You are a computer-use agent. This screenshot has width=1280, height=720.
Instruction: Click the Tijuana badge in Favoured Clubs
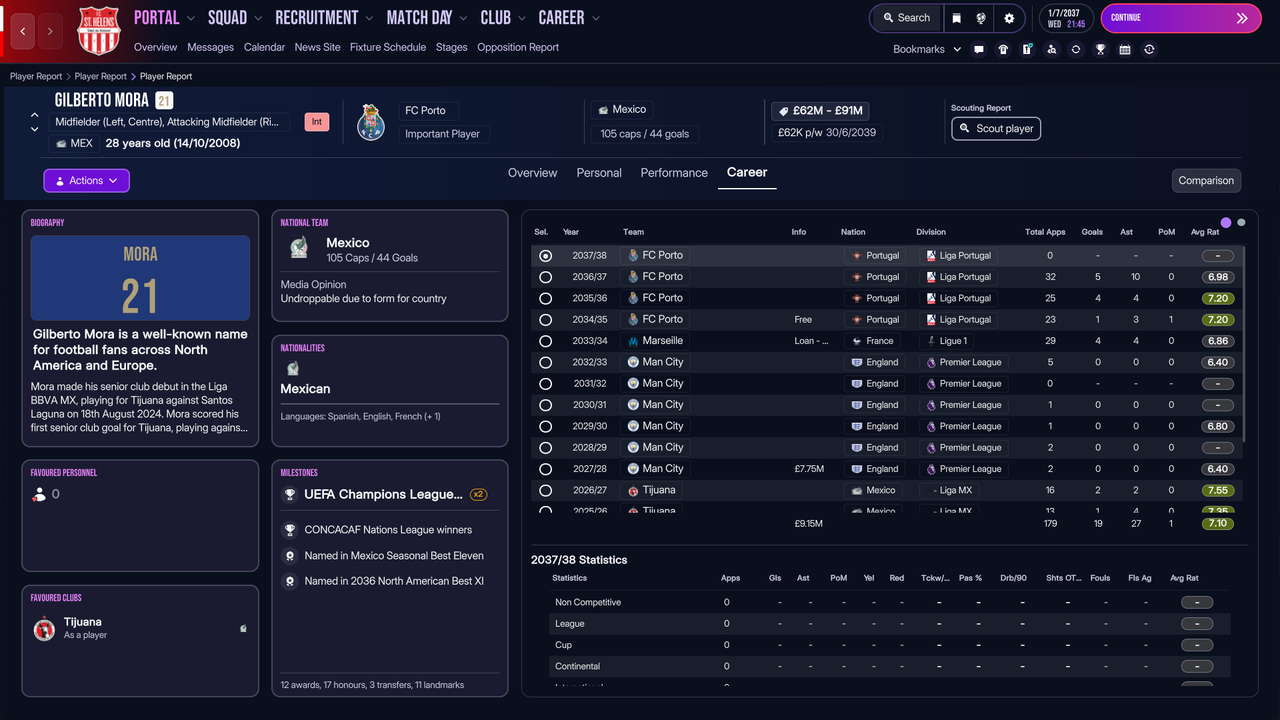[x=44, y=628]
